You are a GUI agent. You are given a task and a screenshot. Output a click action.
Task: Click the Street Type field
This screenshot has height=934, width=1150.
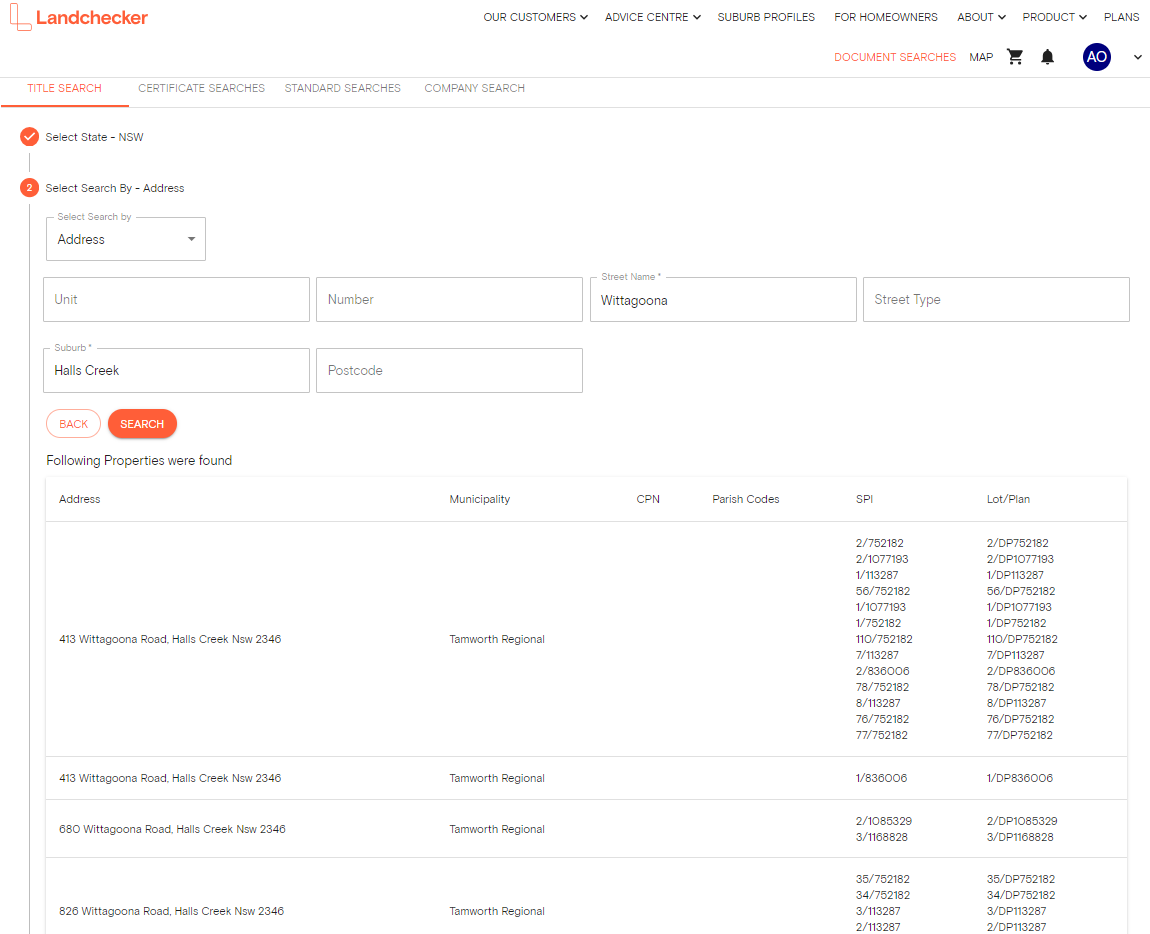coord(996,299)
